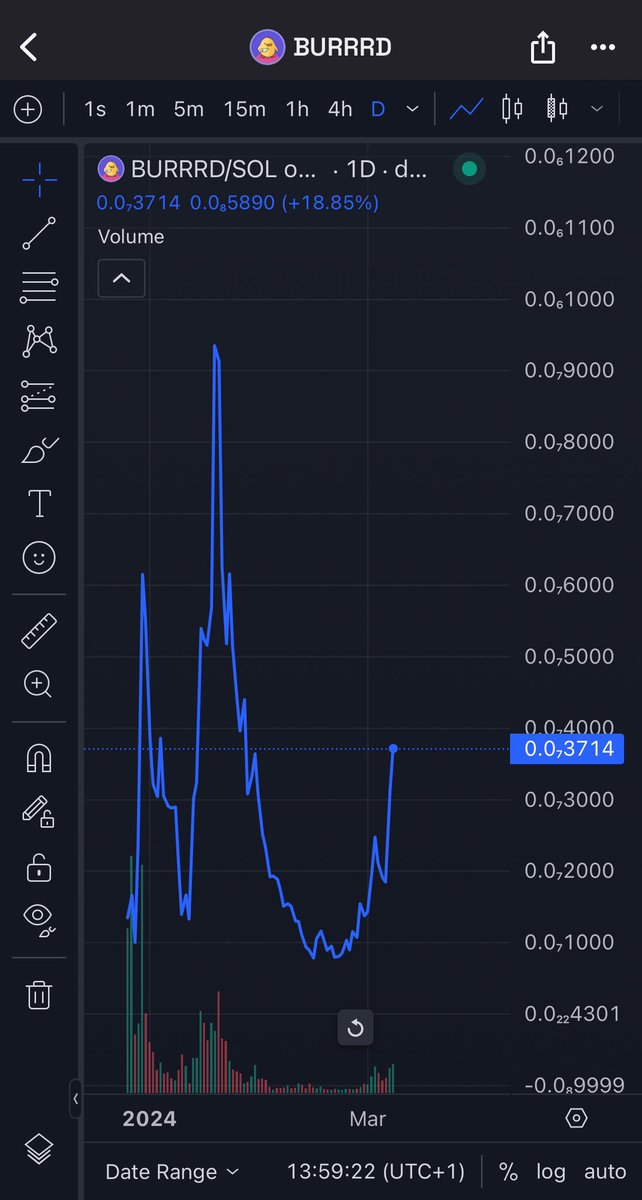Viewport: 642px width, 1200px height.
Task: Go back with the back arrow
Action: (x=29, y=46)
